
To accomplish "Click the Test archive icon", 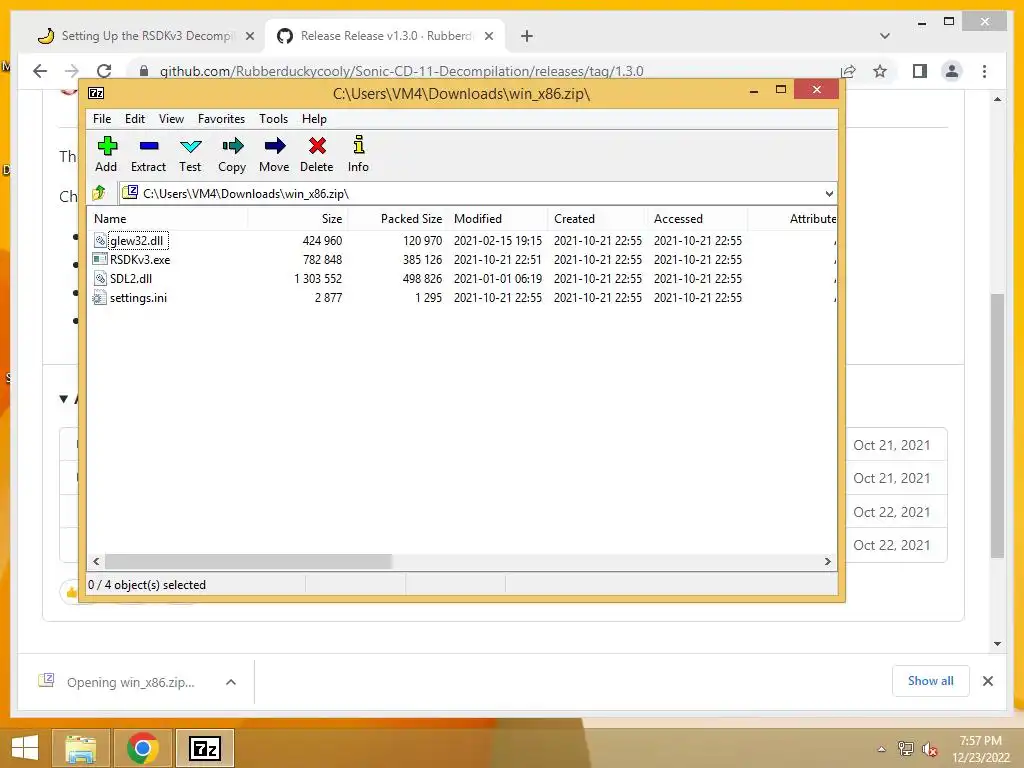I will [190, 154].
